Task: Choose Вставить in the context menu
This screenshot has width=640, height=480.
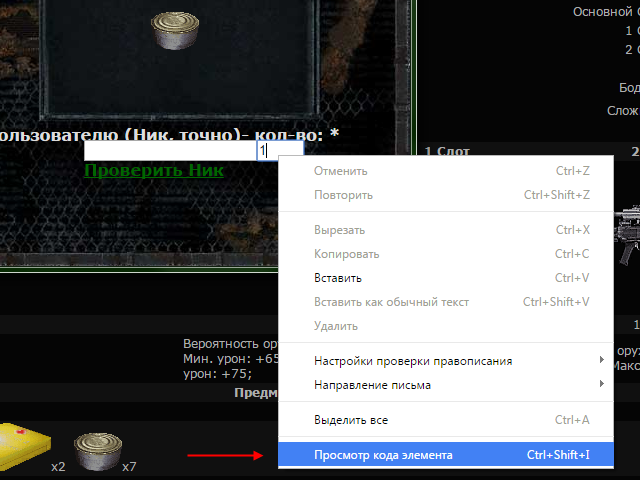Action: [446, 278]
